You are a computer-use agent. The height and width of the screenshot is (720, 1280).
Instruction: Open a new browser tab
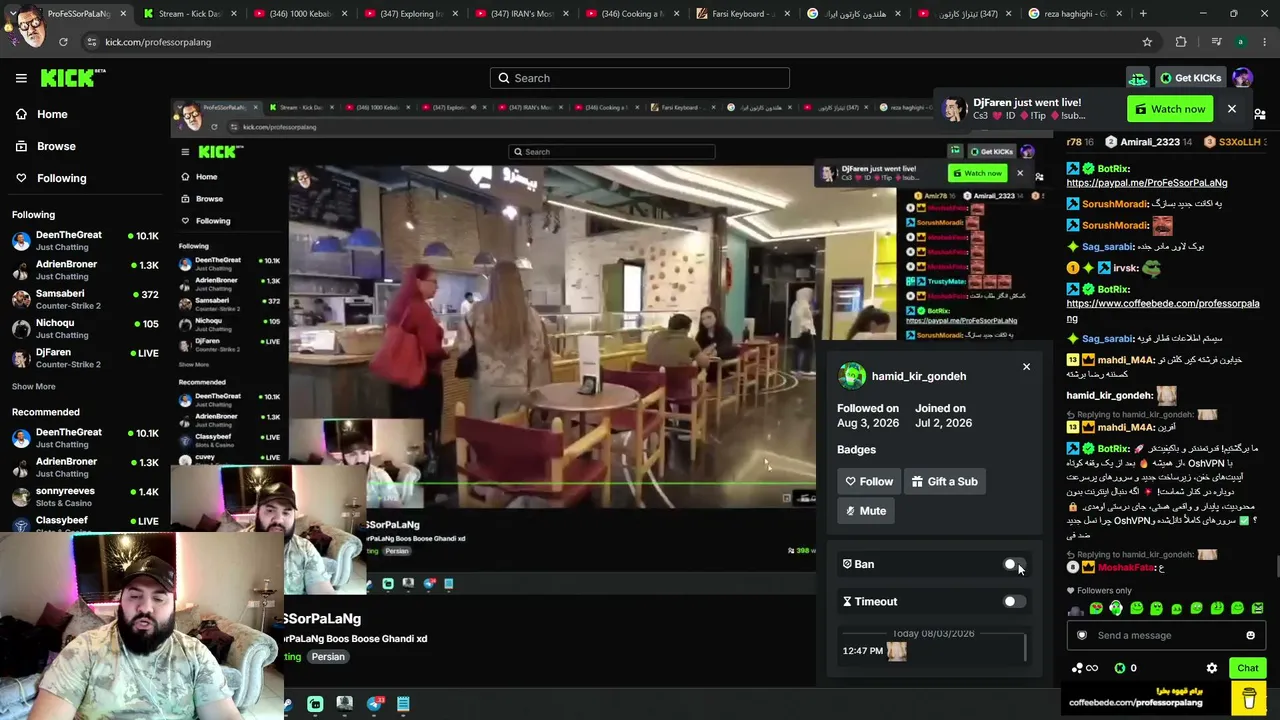(x=1143, y=14)
